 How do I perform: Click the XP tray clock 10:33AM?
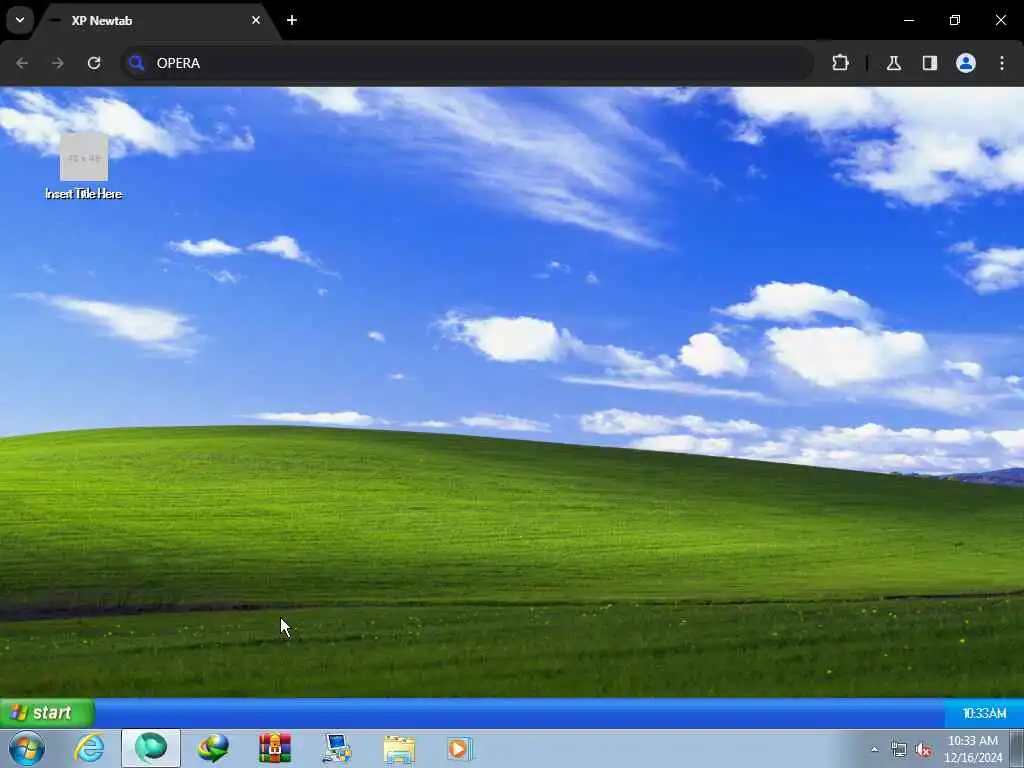[x=984, y=713]
